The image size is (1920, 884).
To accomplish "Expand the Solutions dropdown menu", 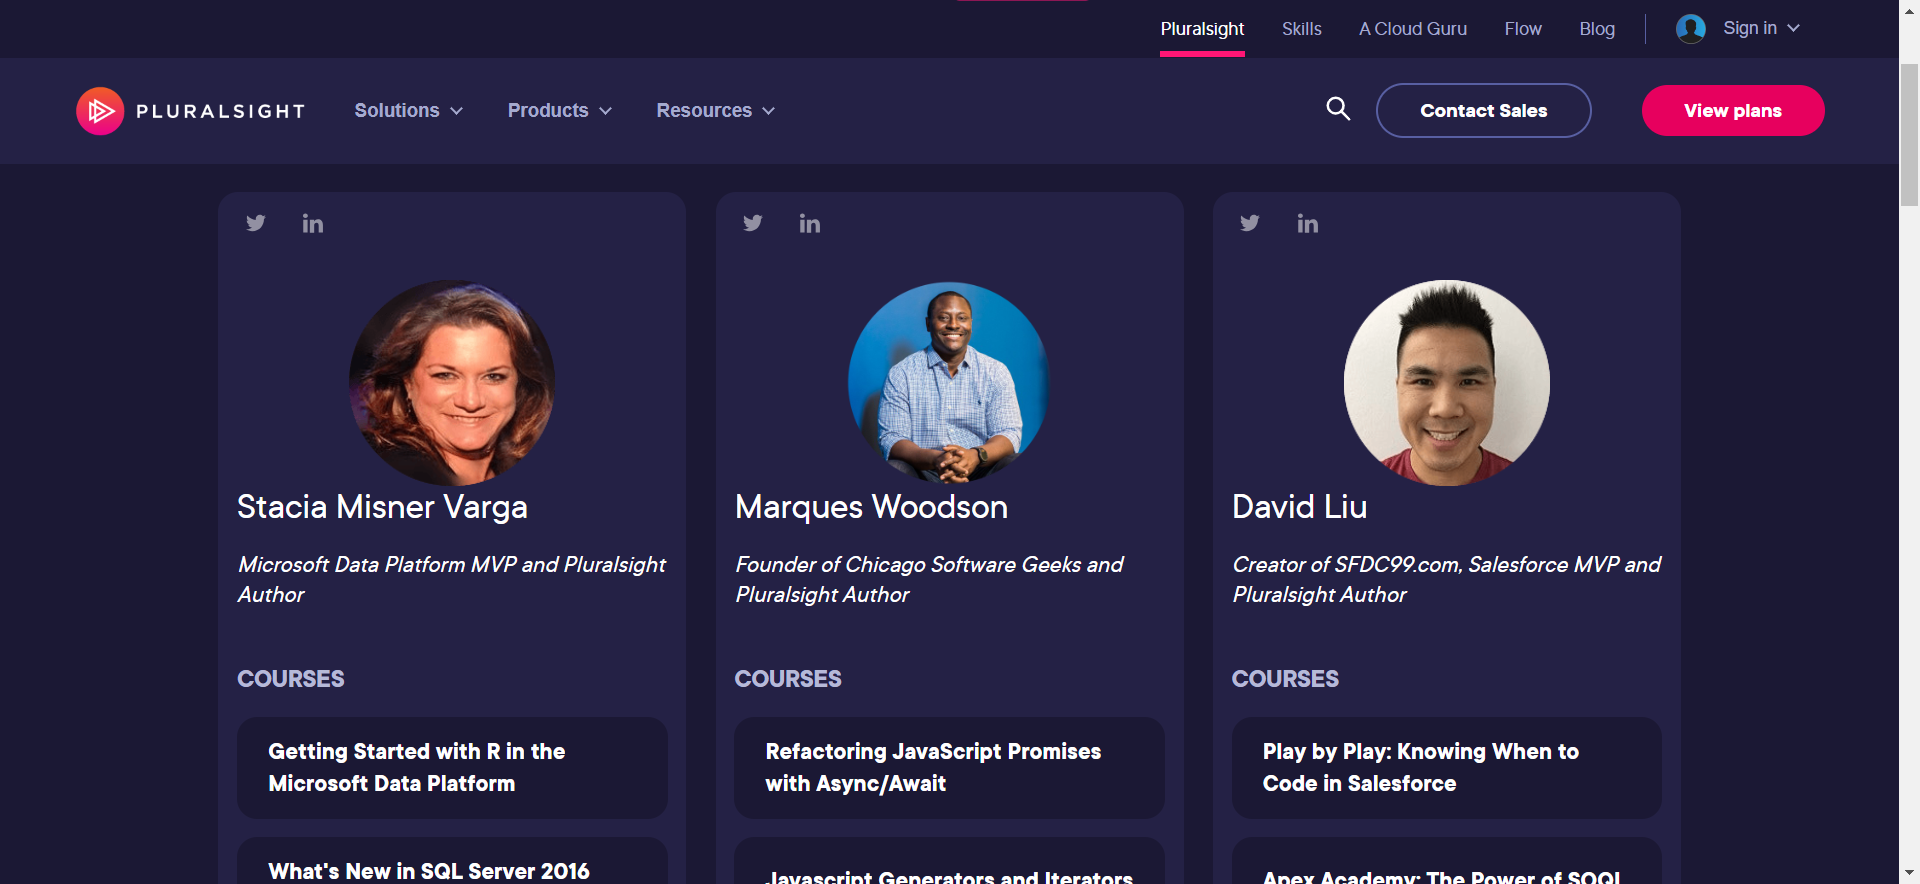I will (408, 111).
